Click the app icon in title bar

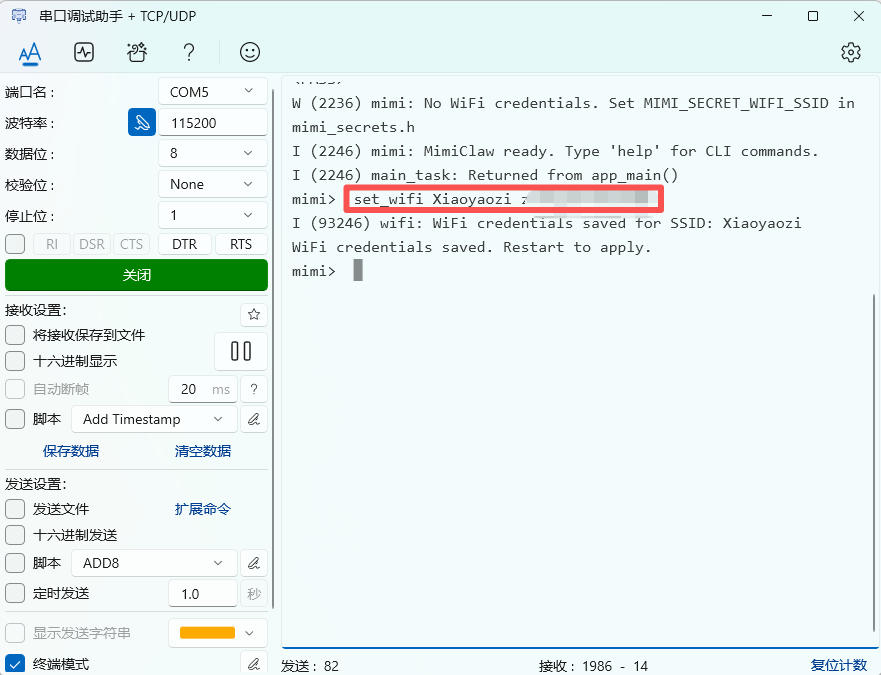19,16
